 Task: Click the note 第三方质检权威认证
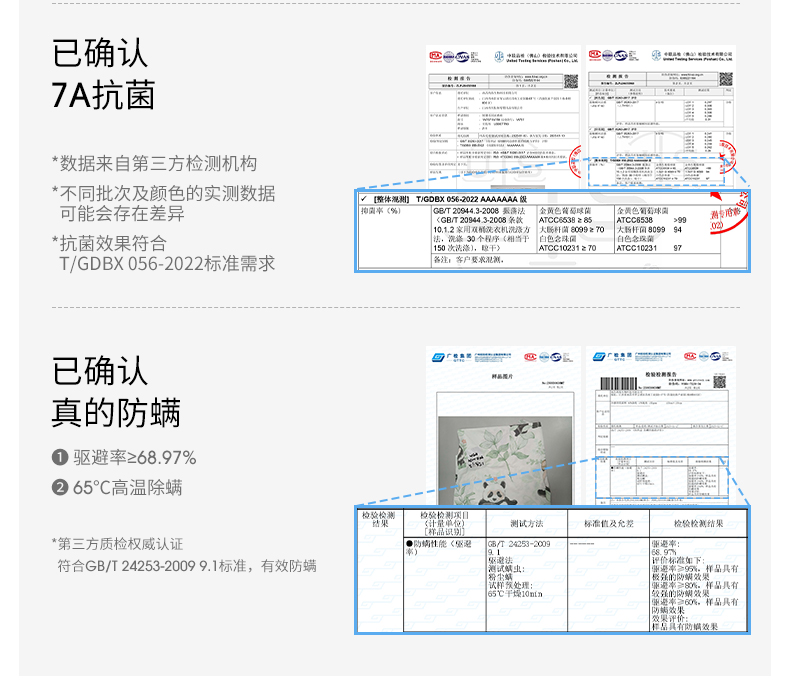click(120, 544)
